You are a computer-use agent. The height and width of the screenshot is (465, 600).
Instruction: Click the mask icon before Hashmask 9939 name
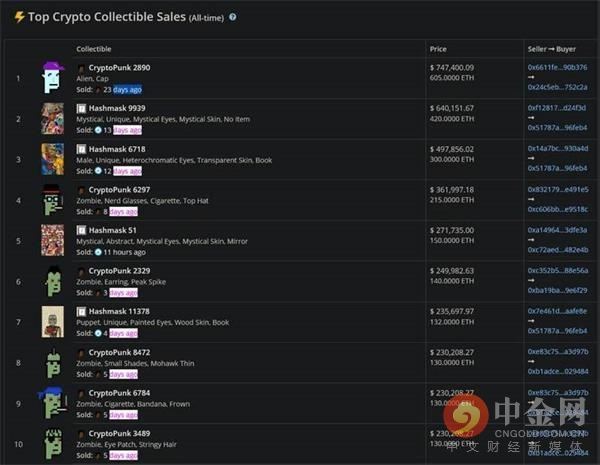coord(81,109)
